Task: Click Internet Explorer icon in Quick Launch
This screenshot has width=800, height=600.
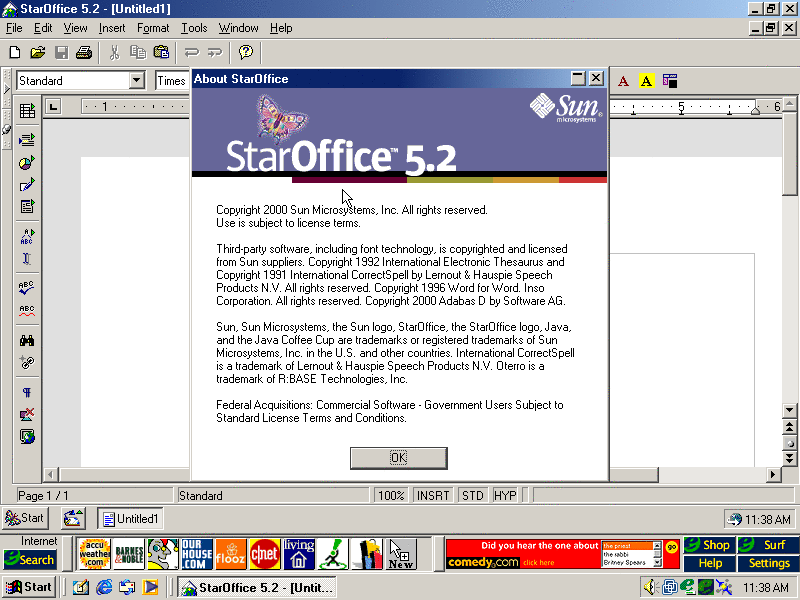Action: [x=103, y=587]
